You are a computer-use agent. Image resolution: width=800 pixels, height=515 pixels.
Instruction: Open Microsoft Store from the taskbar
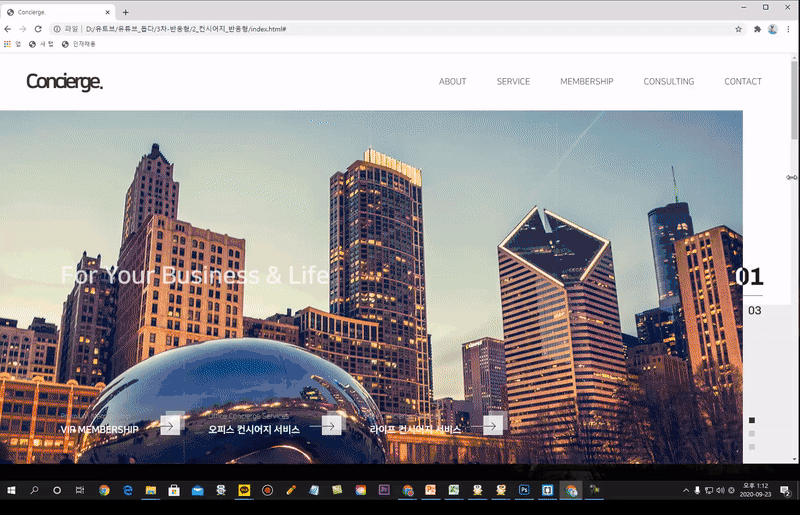point(174,491)
